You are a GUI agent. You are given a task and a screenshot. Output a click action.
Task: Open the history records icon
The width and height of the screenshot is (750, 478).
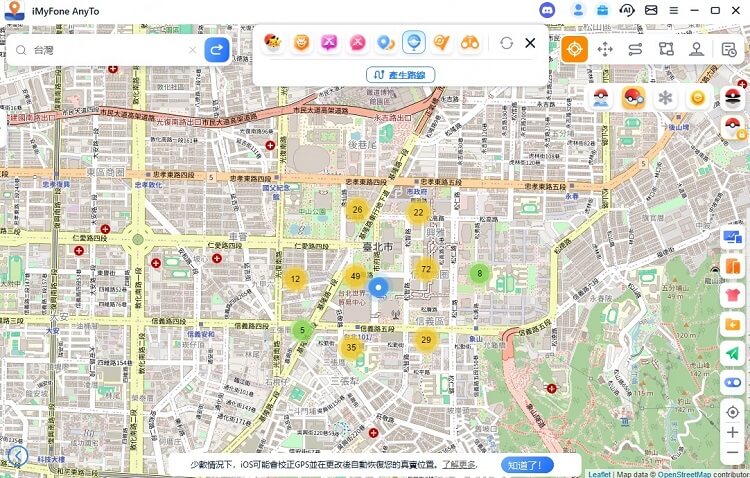click(729, 49)
